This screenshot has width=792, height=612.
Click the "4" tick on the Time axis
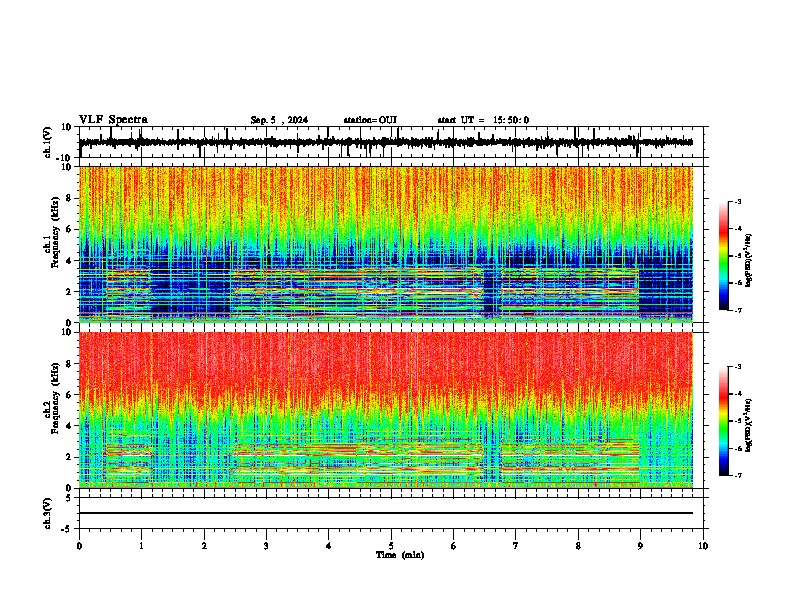point(329,546)
